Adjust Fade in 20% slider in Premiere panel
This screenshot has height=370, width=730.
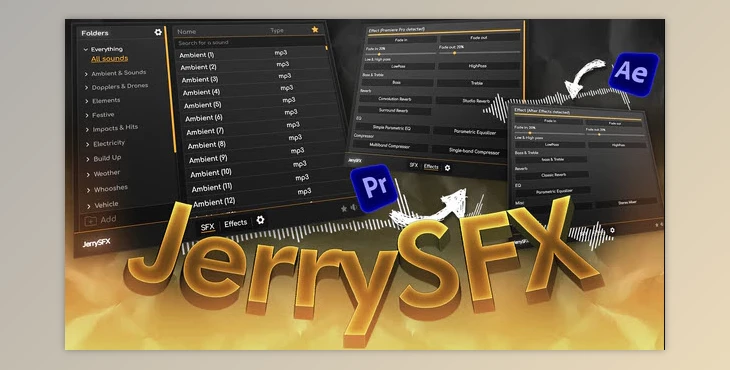[x=400, y=54]
